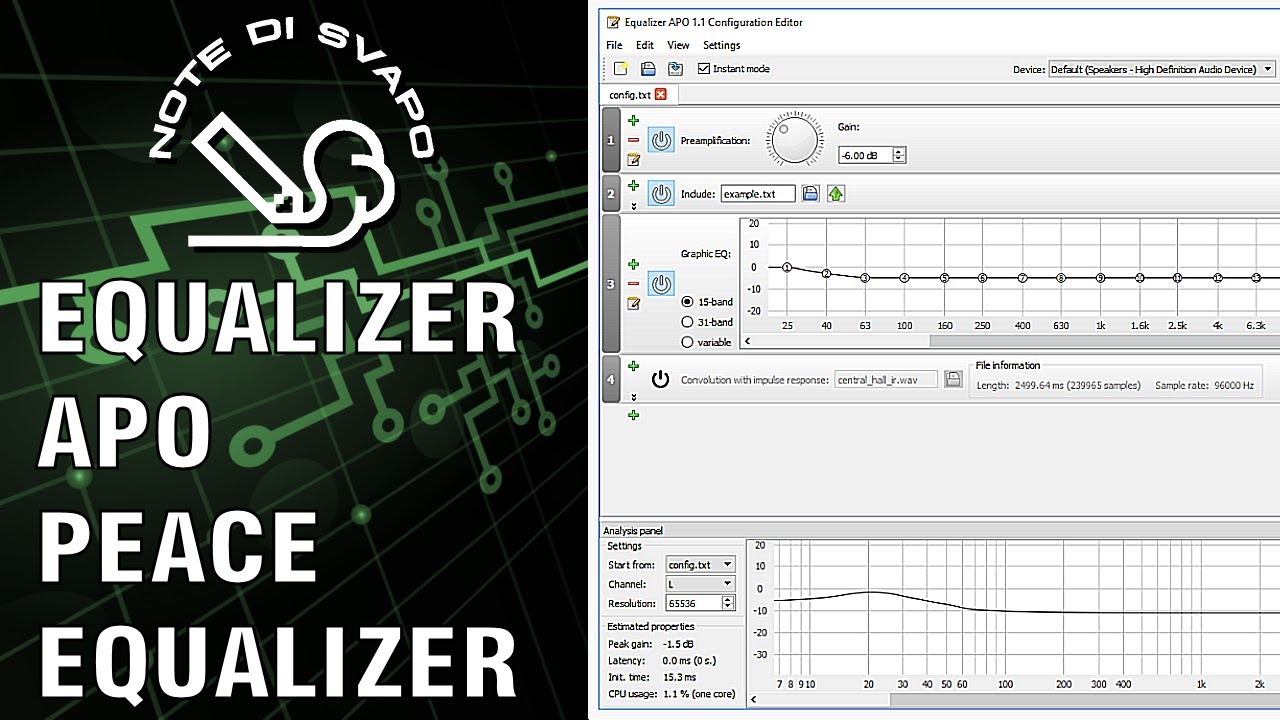Grab the row 1 number handle
This screenshot has height=720, width=1280.
click(x=611, y=140)
